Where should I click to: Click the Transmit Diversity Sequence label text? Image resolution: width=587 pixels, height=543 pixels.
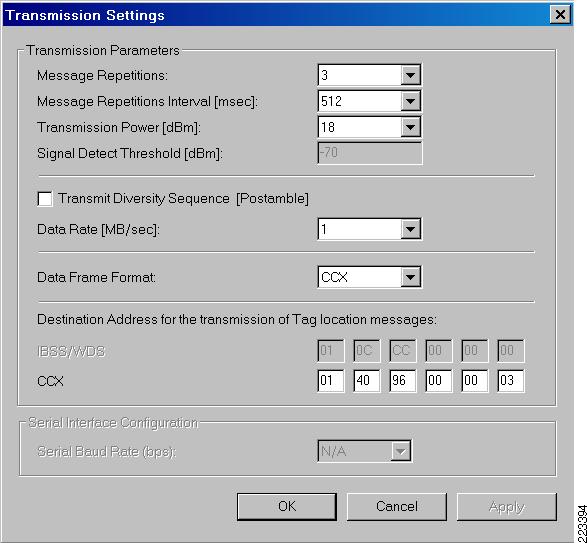[183, 198]
